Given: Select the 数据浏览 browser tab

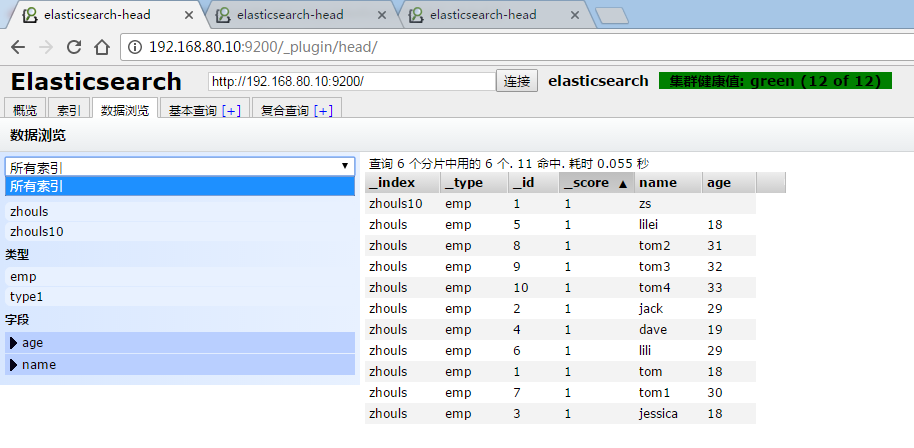Looking at the screenshot, I should pyautogui.click(x=125, y=110).
